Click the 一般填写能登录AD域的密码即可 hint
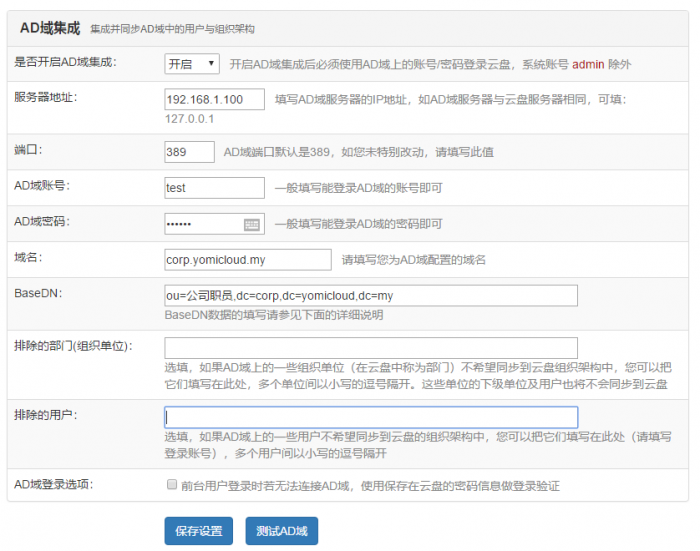 (x=358, y=224)
